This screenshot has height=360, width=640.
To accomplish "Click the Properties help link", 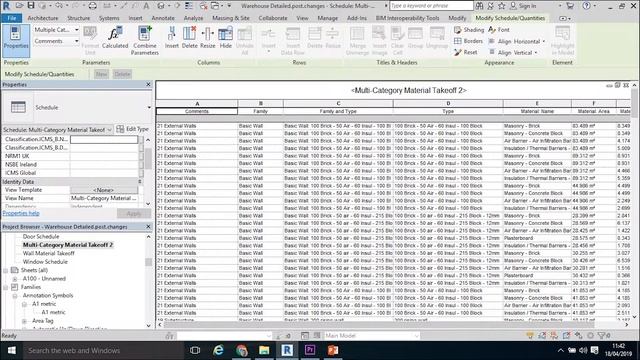I will click(21, 213).
